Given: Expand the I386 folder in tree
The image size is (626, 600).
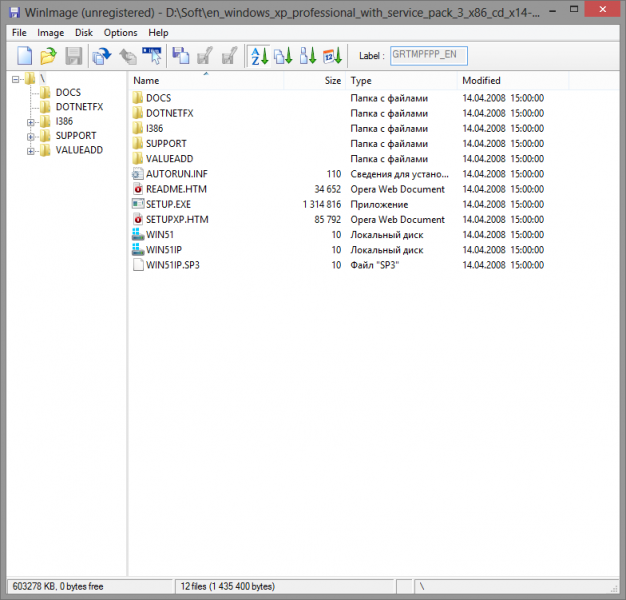Looking at the screenshot, I should point(30,122).
